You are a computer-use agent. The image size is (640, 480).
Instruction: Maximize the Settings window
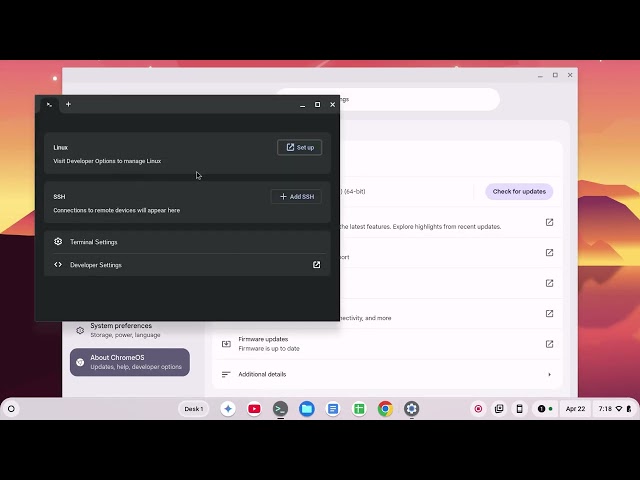coord(555,75)
